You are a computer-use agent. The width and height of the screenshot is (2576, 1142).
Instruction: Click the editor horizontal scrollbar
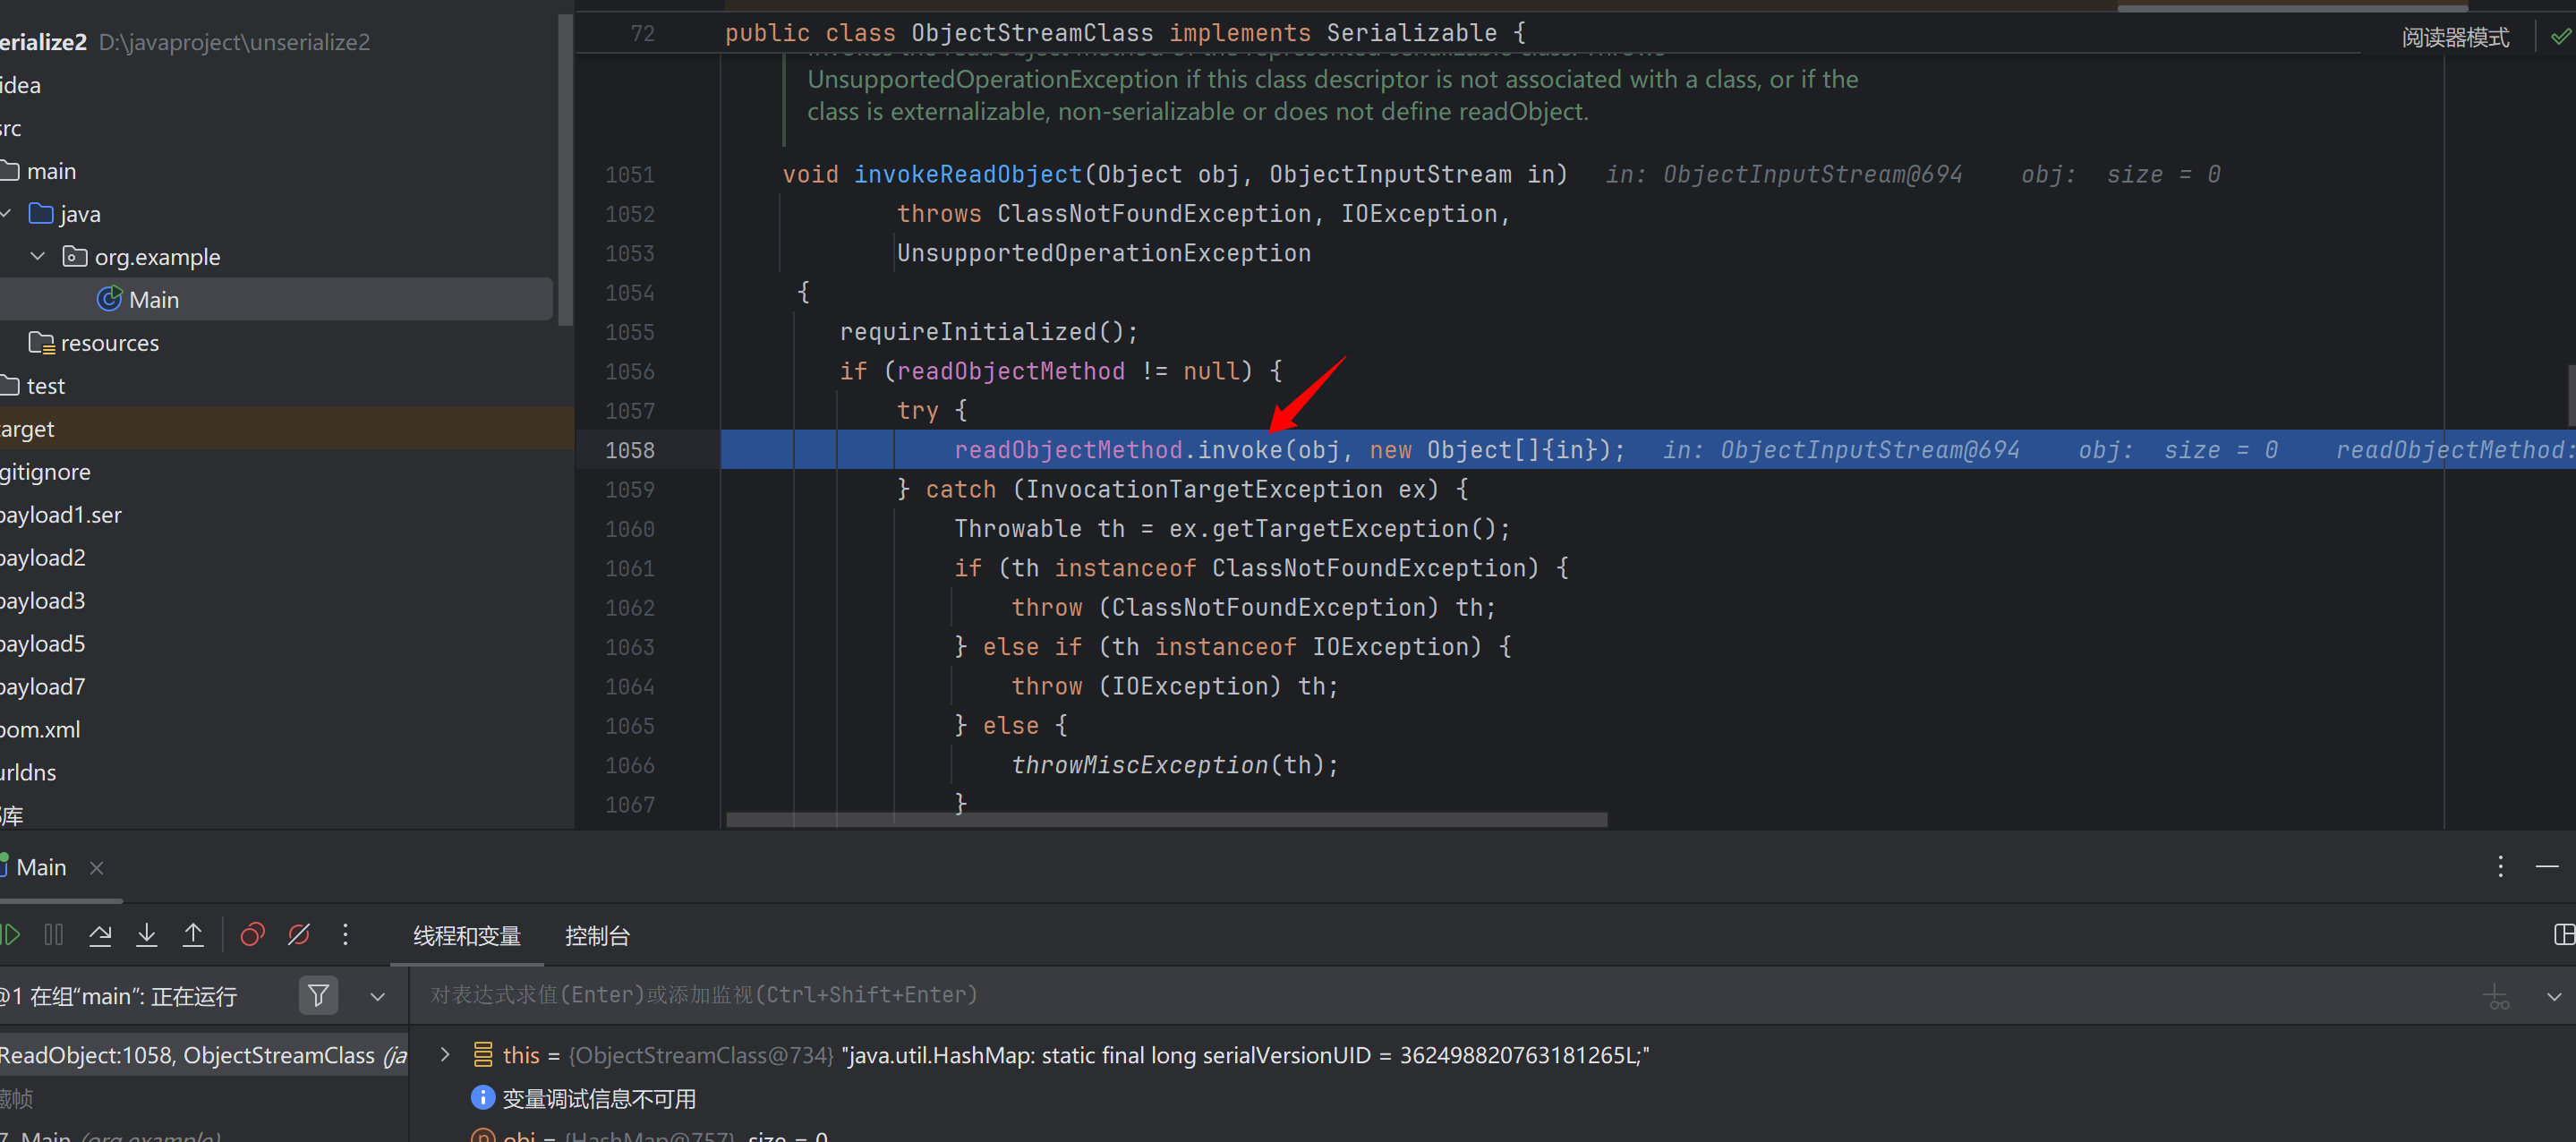pos(1165,820)
